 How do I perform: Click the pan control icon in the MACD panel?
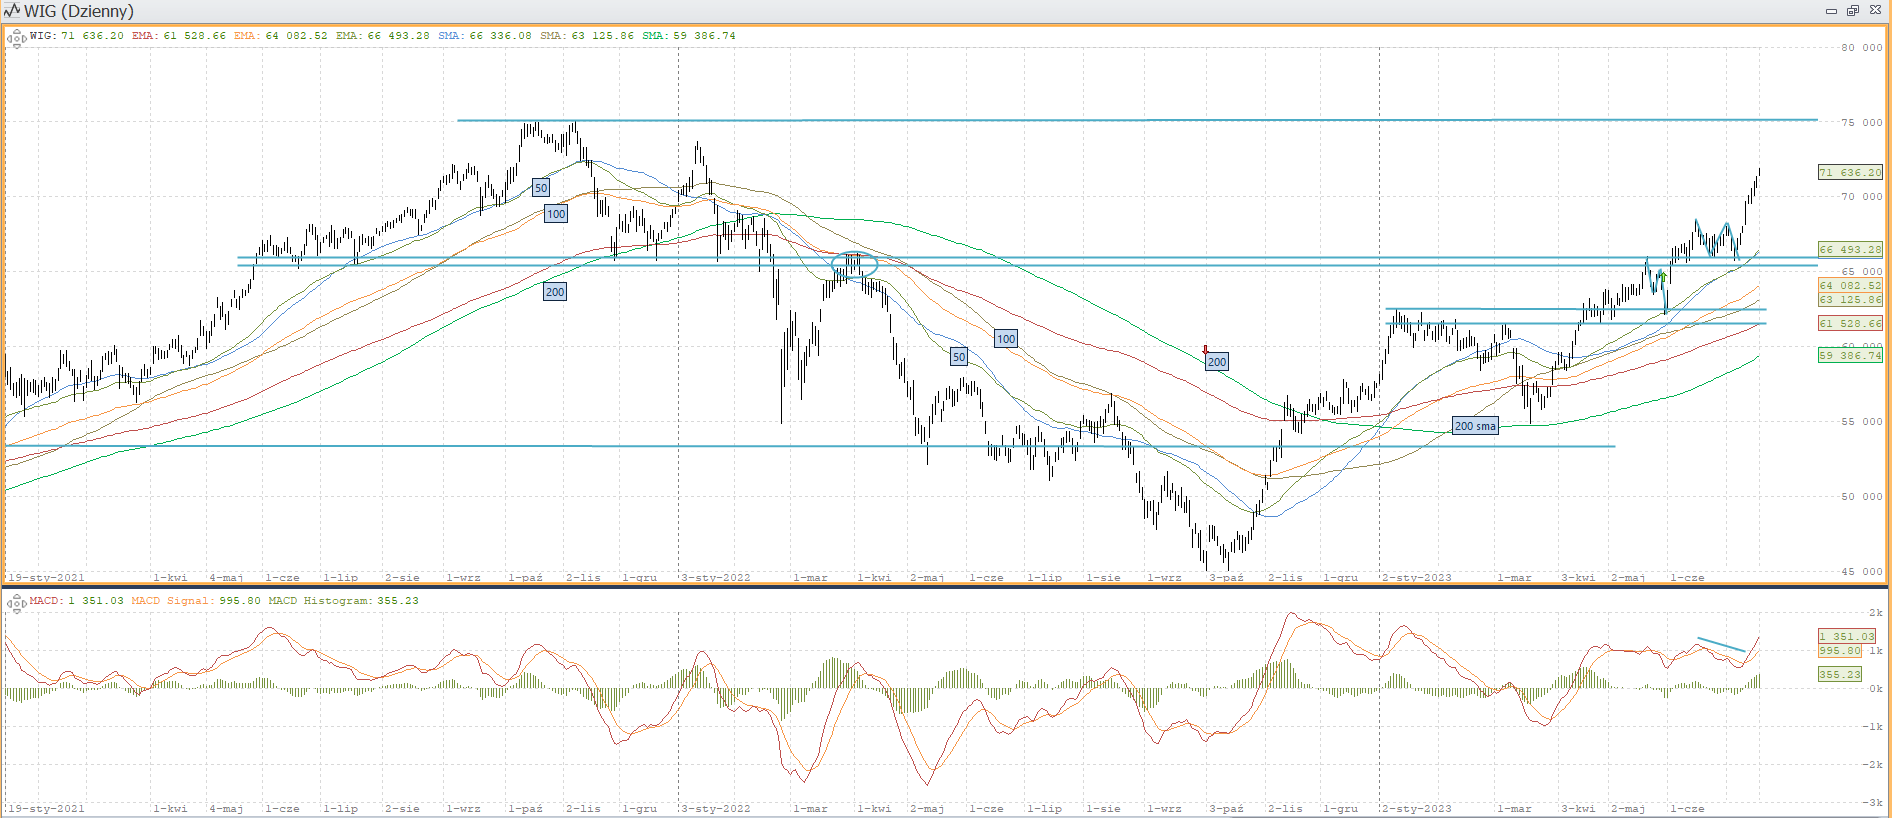click(16, 602)
